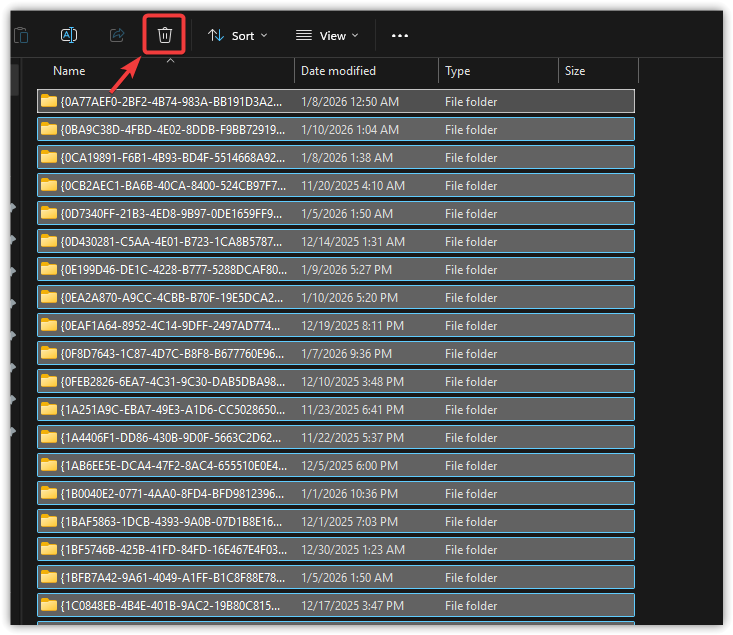Sort by the Name column header
The image size is (733, 635).
(69, 71)
